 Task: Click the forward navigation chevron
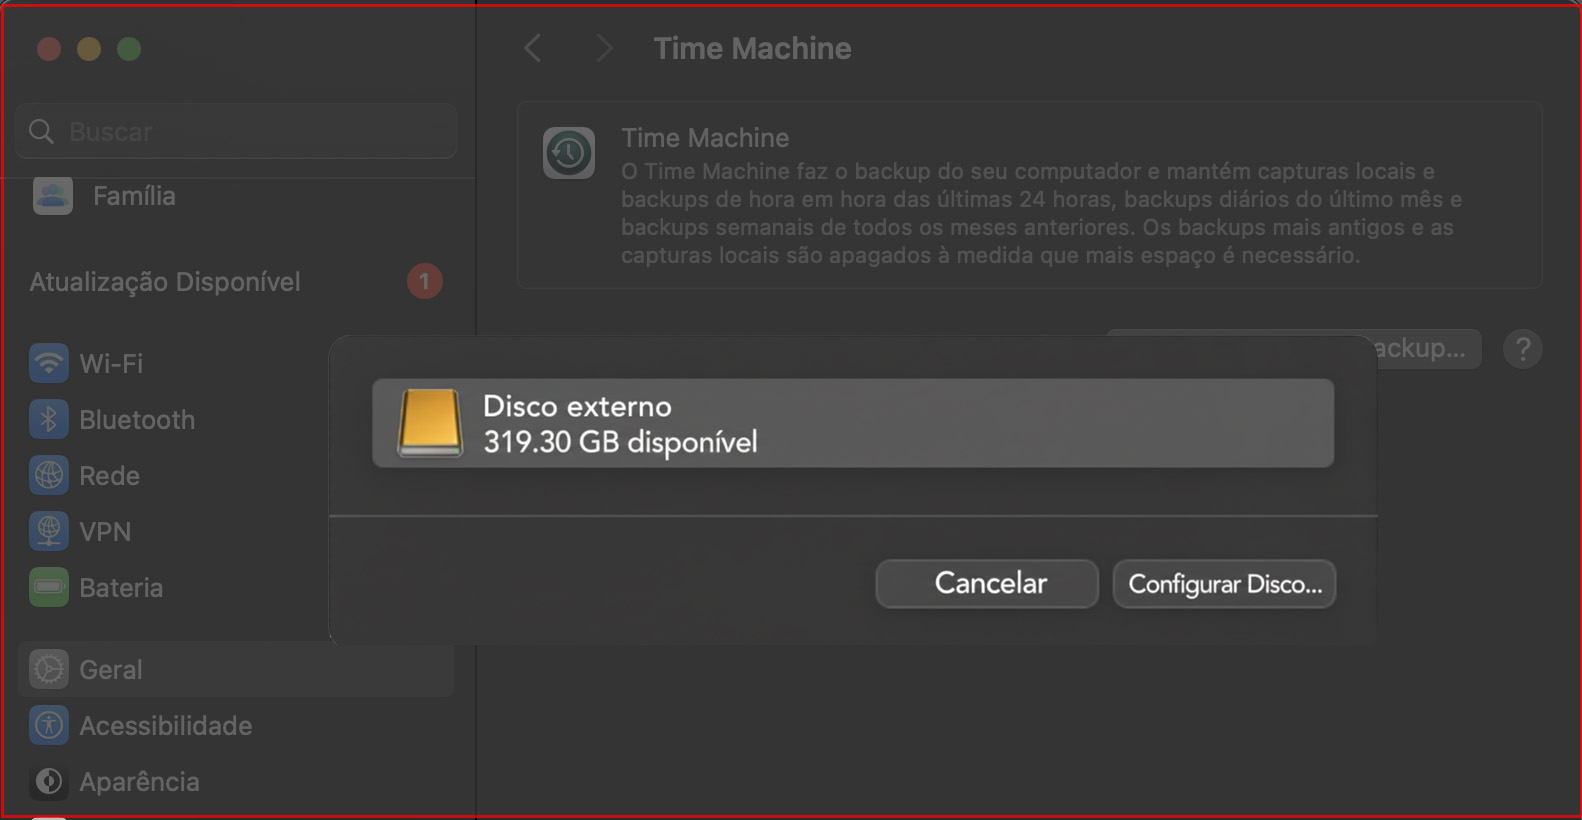tap(604, 47)
